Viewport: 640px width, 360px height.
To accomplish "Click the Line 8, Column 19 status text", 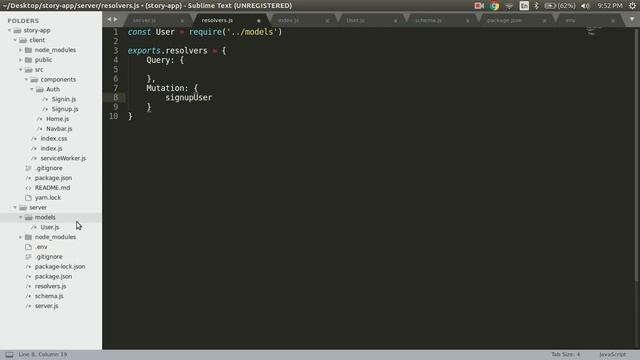I will click(x=42, y=354).
